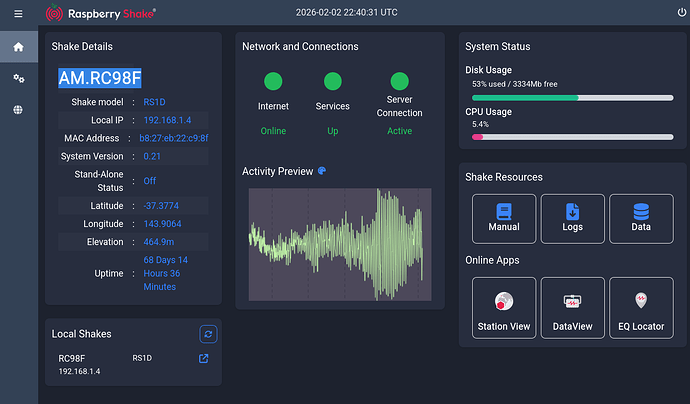Open RC98F shake in external link

coord(204,359)
